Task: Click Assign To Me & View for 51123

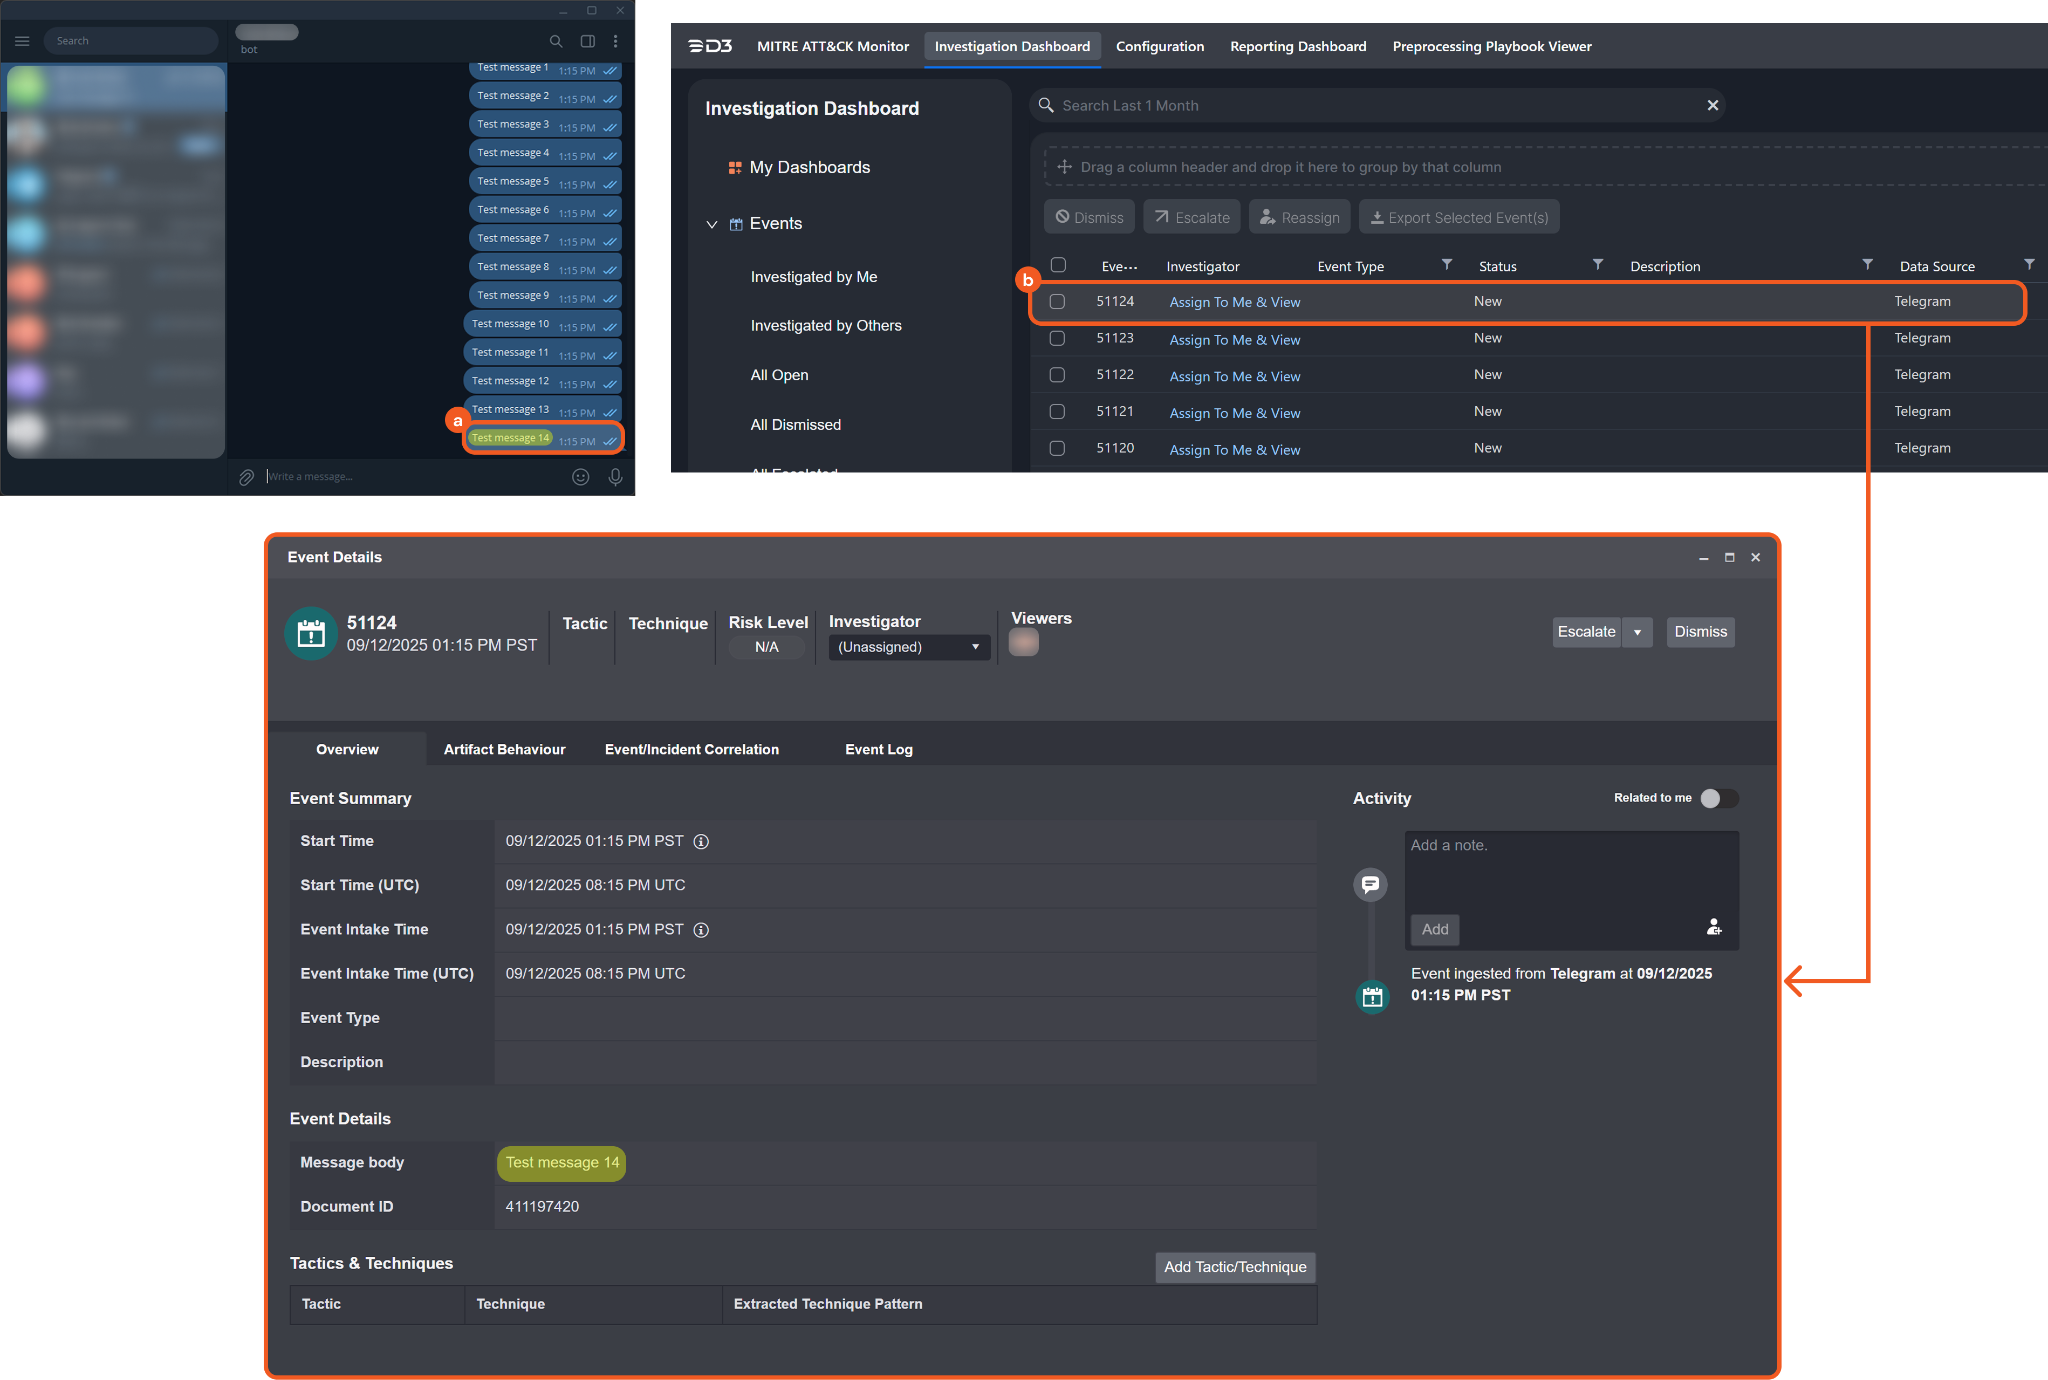Action: [x=1234, y=340]
